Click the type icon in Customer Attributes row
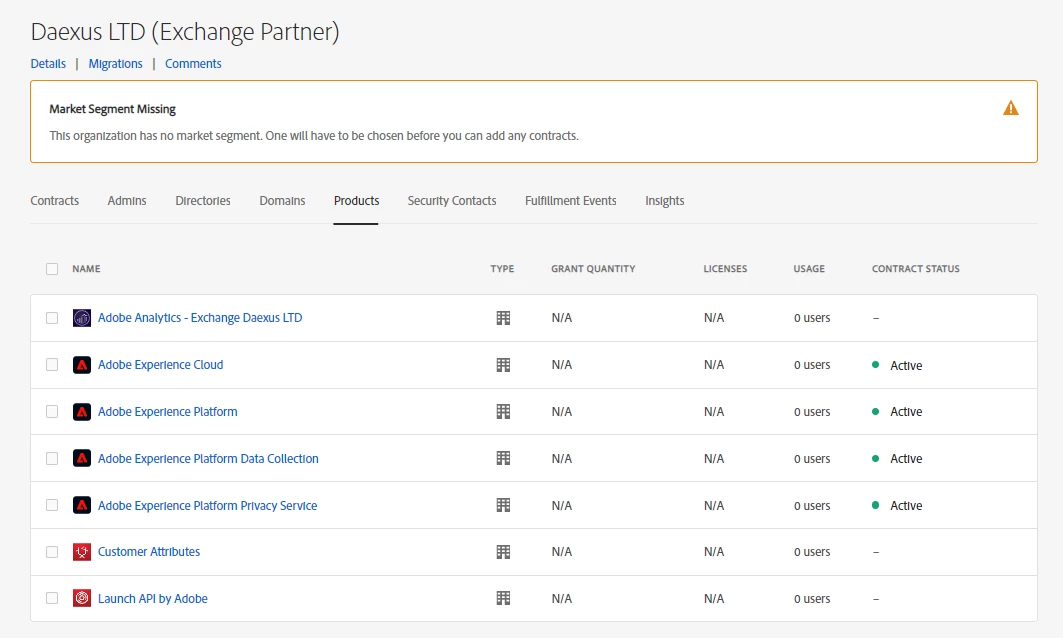Viewport: 1063px width, 638px height. (x=503, y=552)
